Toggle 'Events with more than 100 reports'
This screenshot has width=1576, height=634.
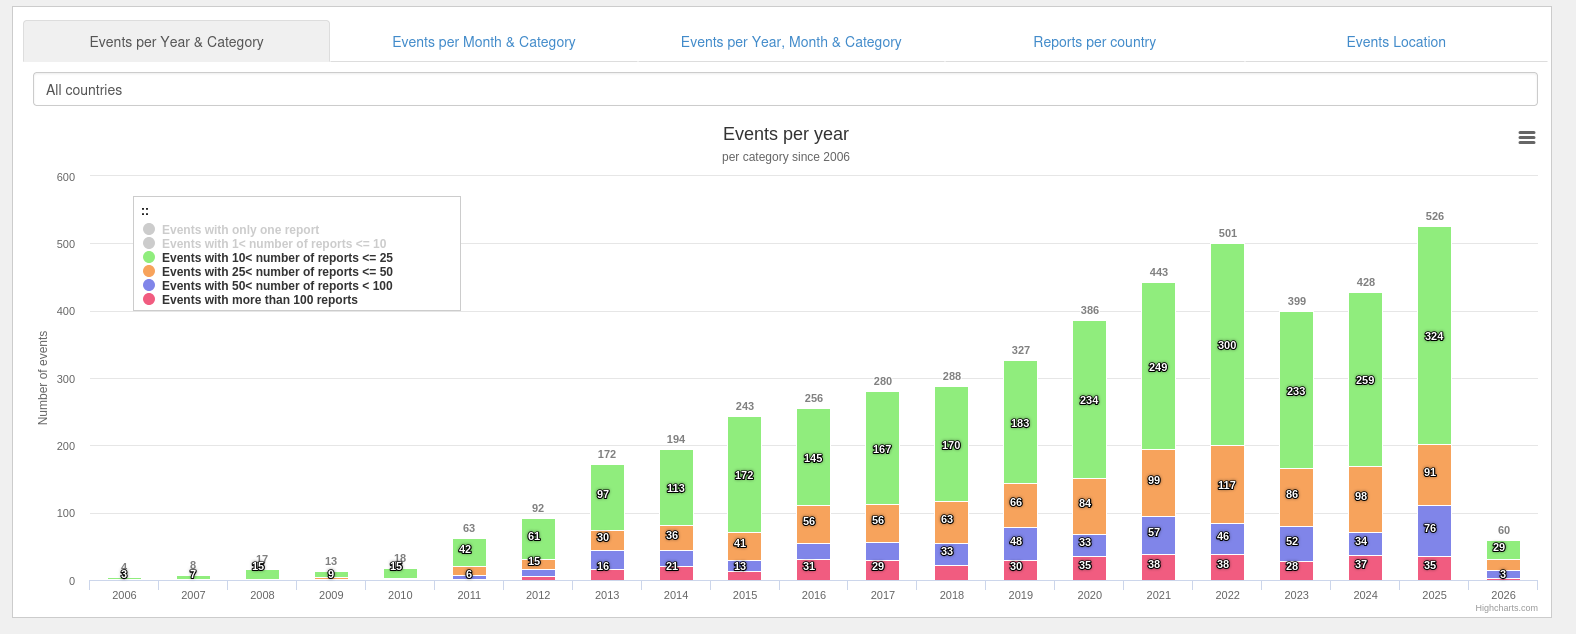click(x=259, y=300)
